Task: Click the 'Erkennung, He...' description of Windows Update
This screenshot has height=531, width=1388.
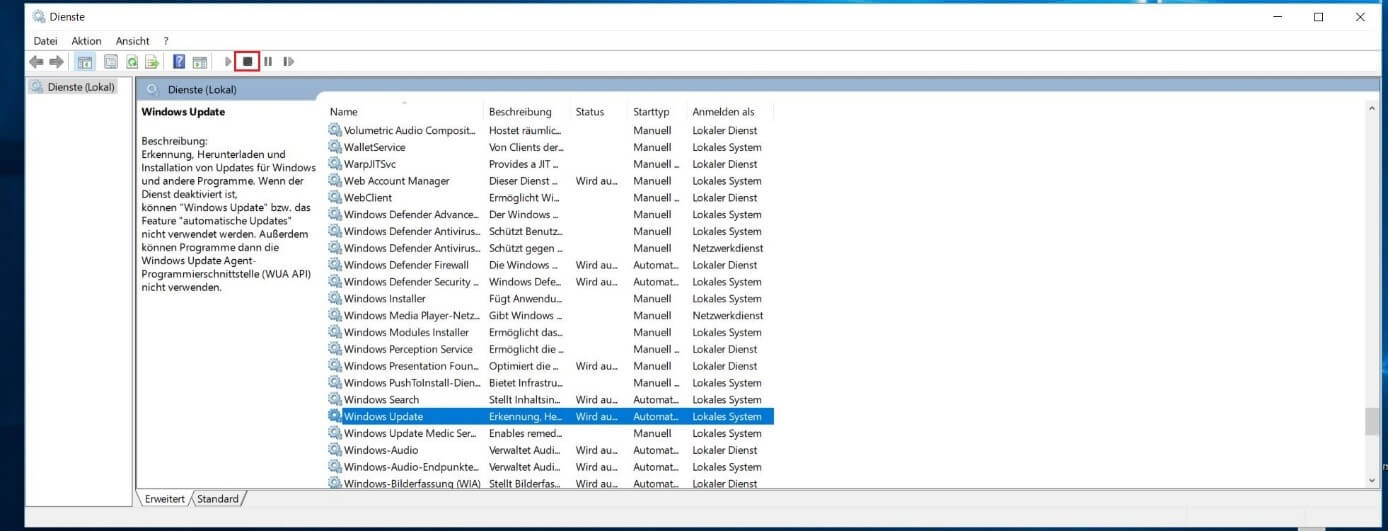Action: [x=524, y=416]
